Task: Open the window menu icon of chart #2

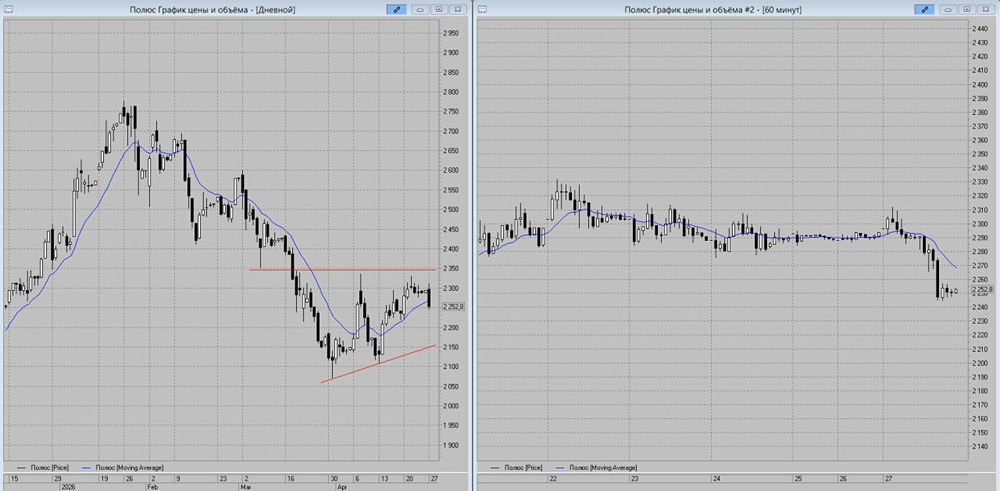Action: point(482,10)
